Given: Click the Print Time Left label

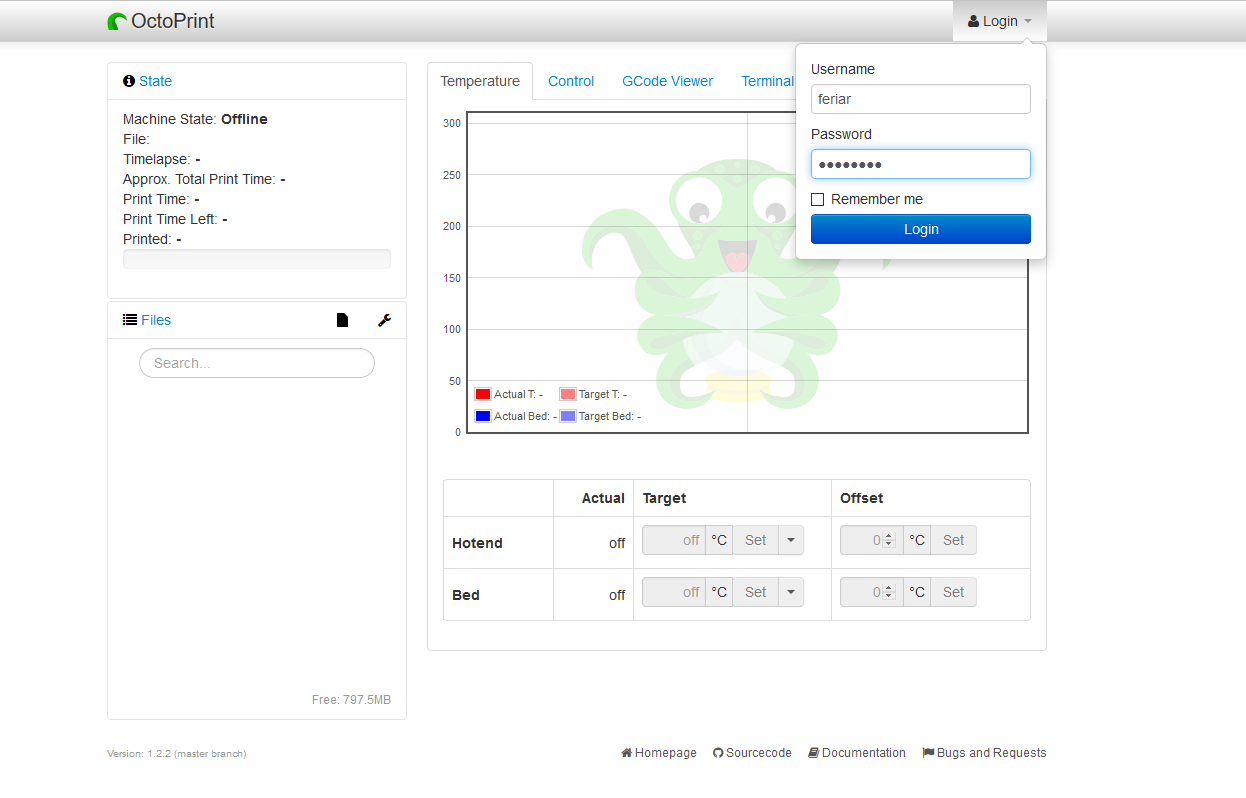Looking at the screenshot, I should (x=170, y=219).
